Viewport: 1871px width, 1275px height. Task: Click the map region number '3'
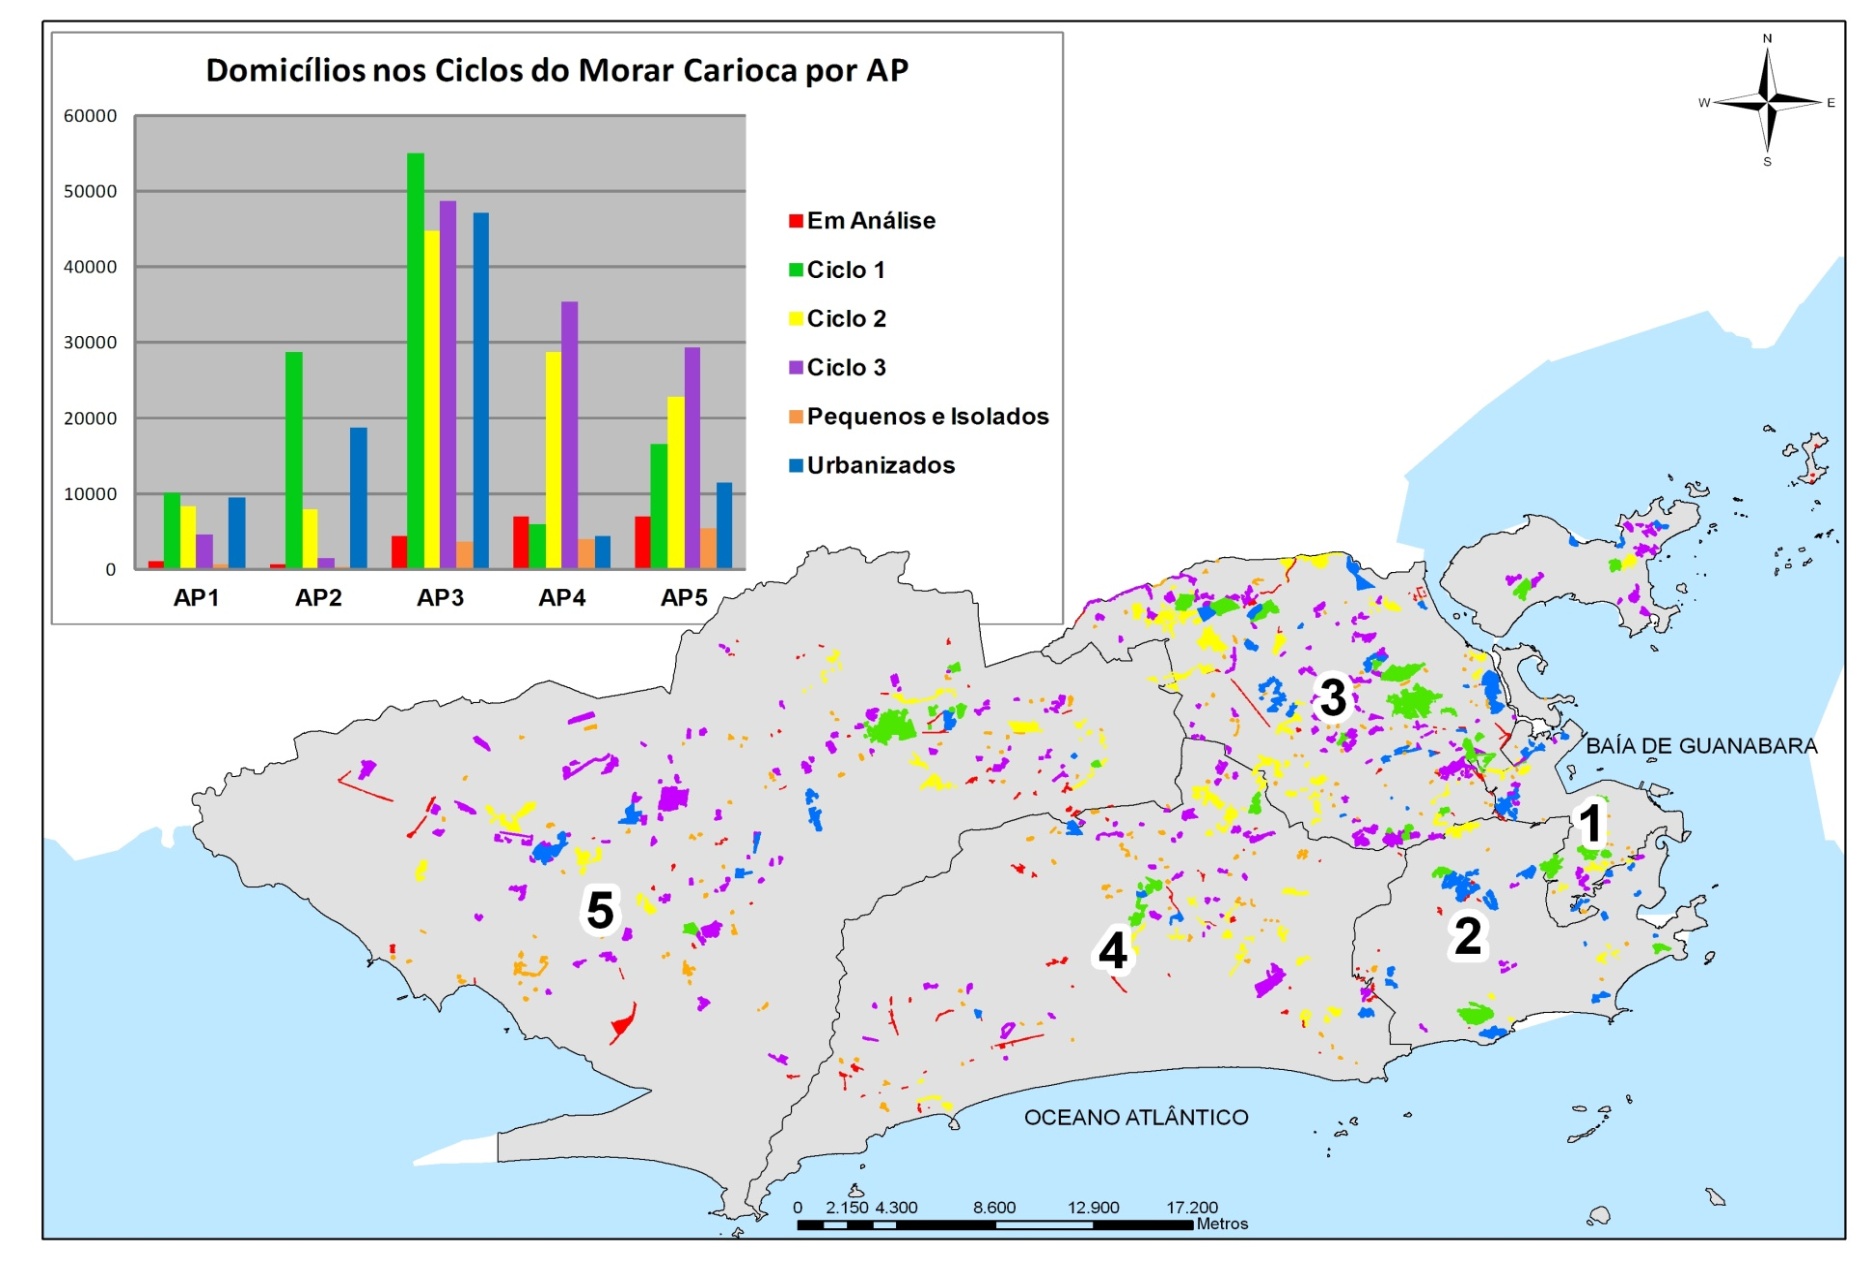1332,697
